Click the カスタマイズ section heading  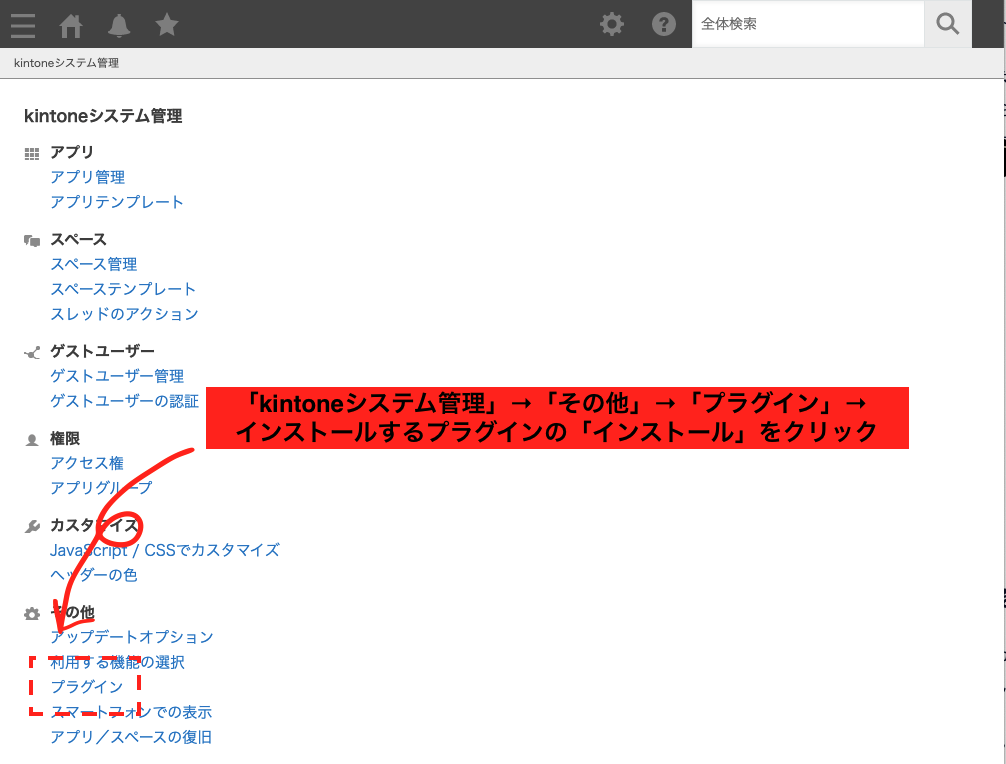pyautogui.click(x=94, y=525)
